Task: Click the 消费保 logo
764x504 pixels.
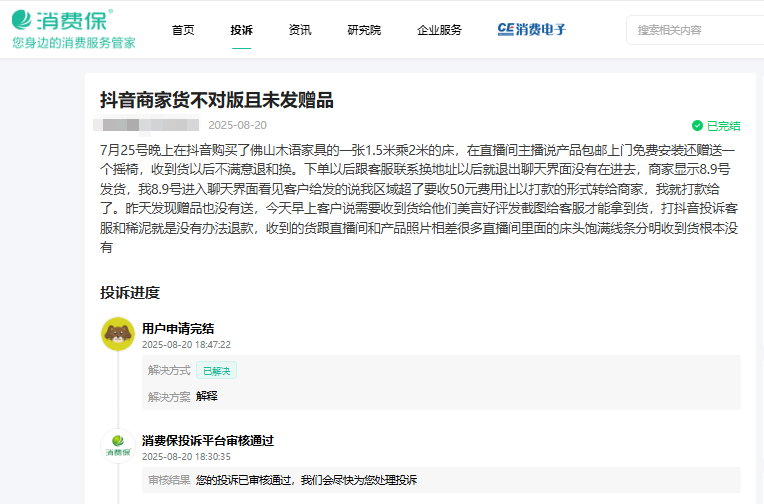Action: [x=62, y=19]
